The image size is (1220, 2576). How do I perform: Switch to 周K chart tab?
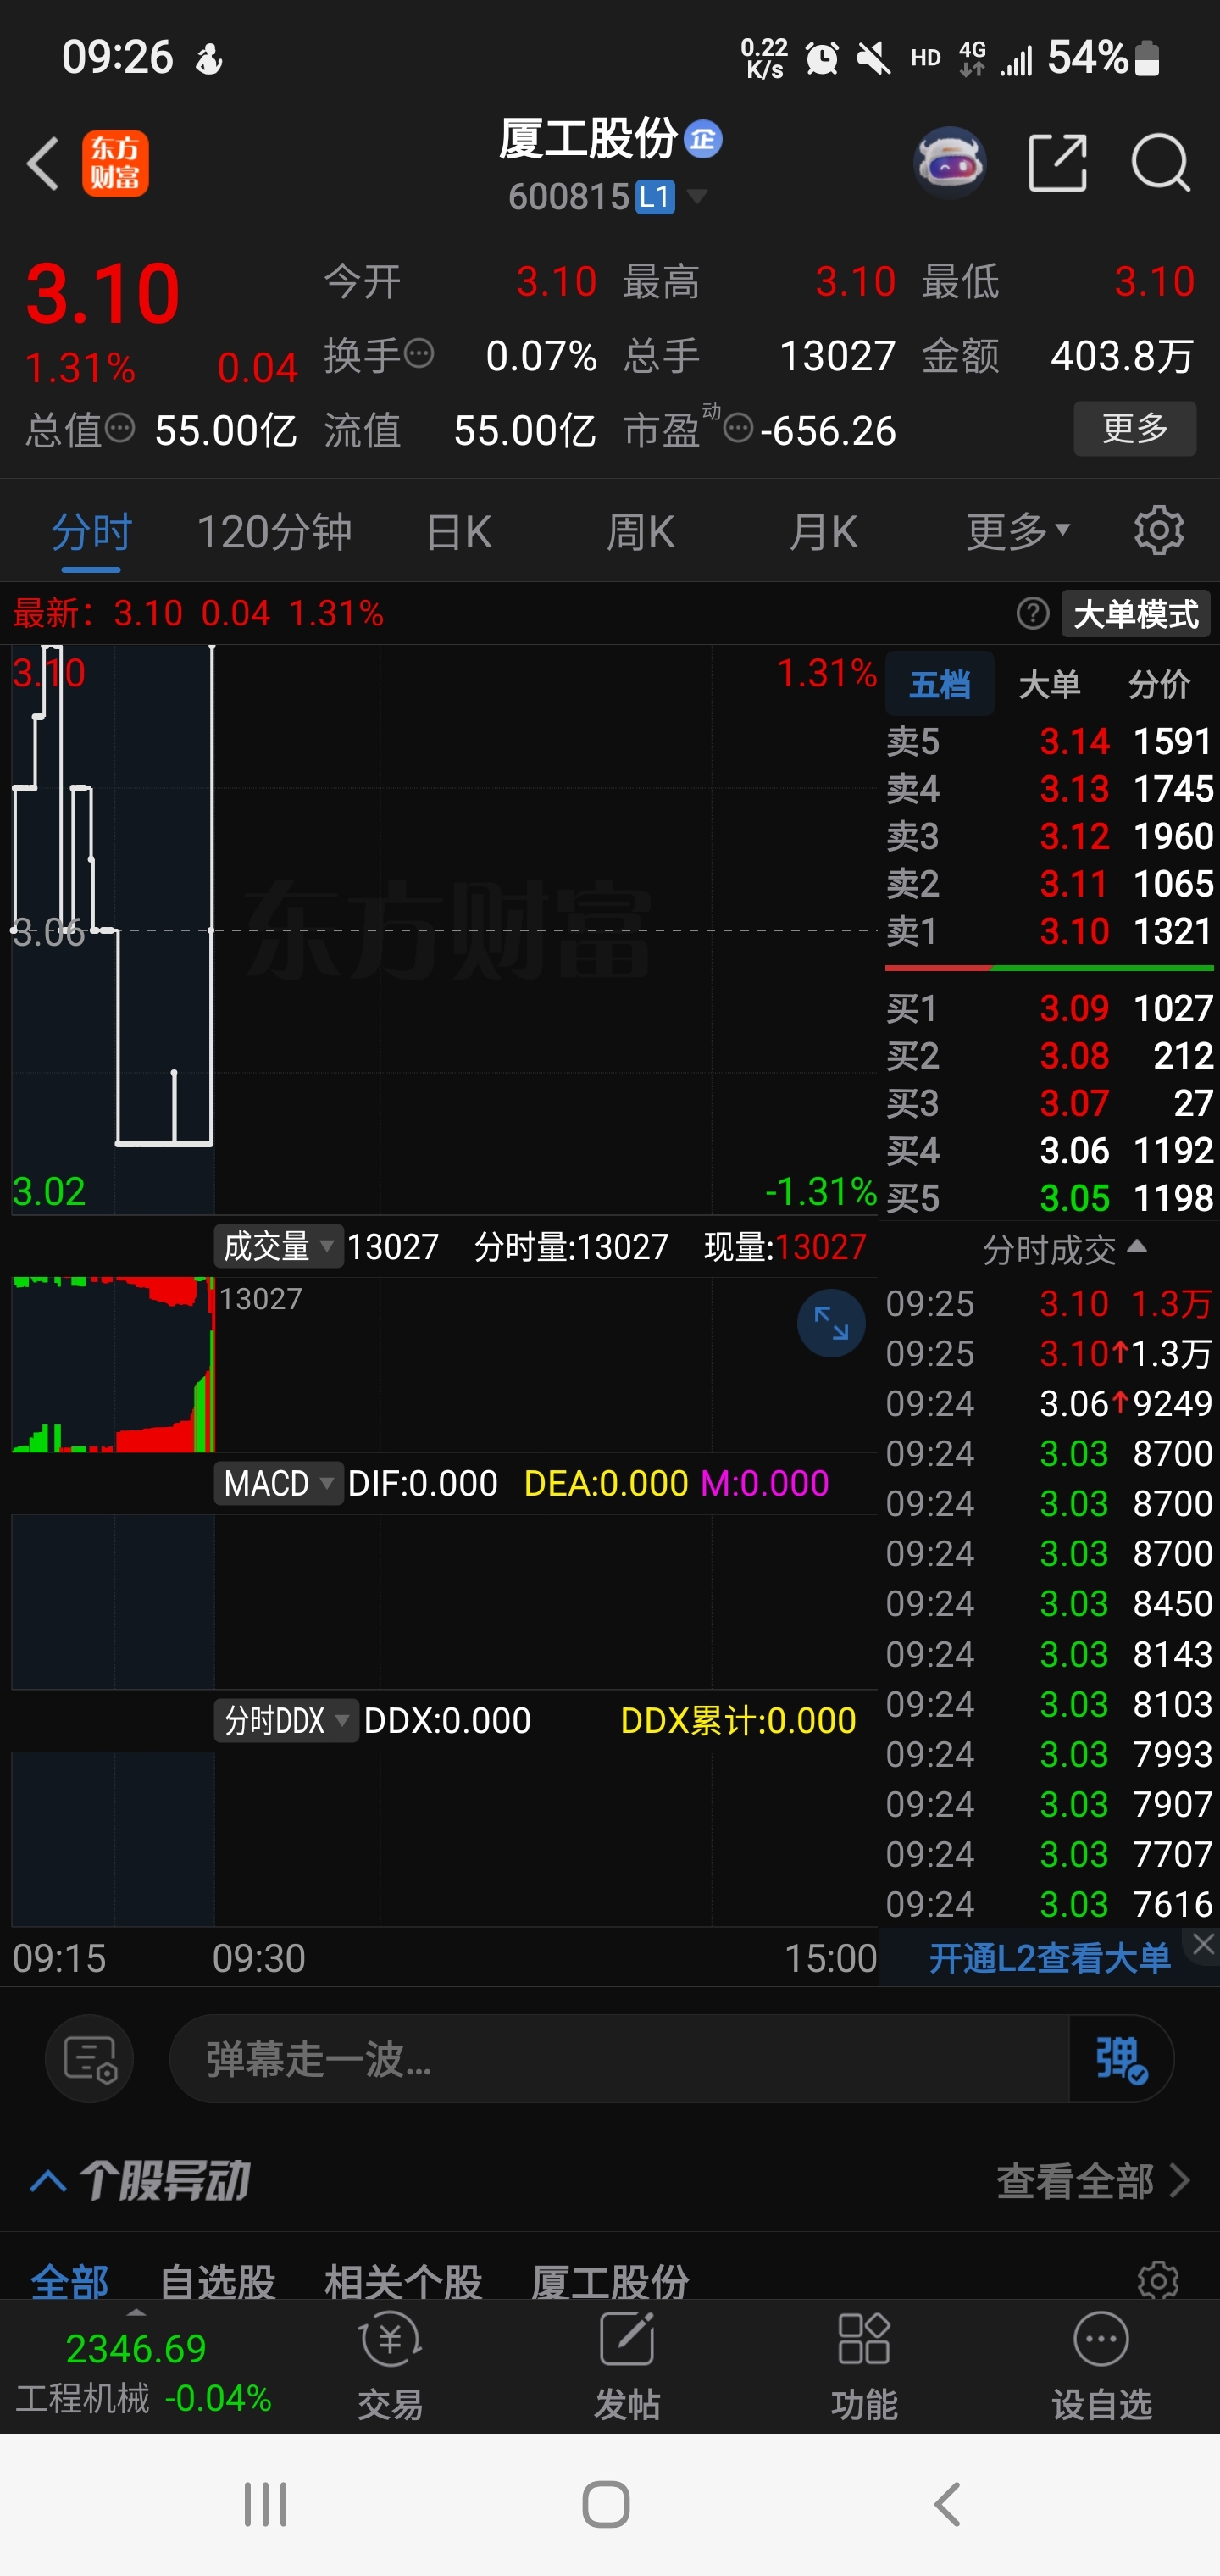pyautogui.click(x=641, y=531)
